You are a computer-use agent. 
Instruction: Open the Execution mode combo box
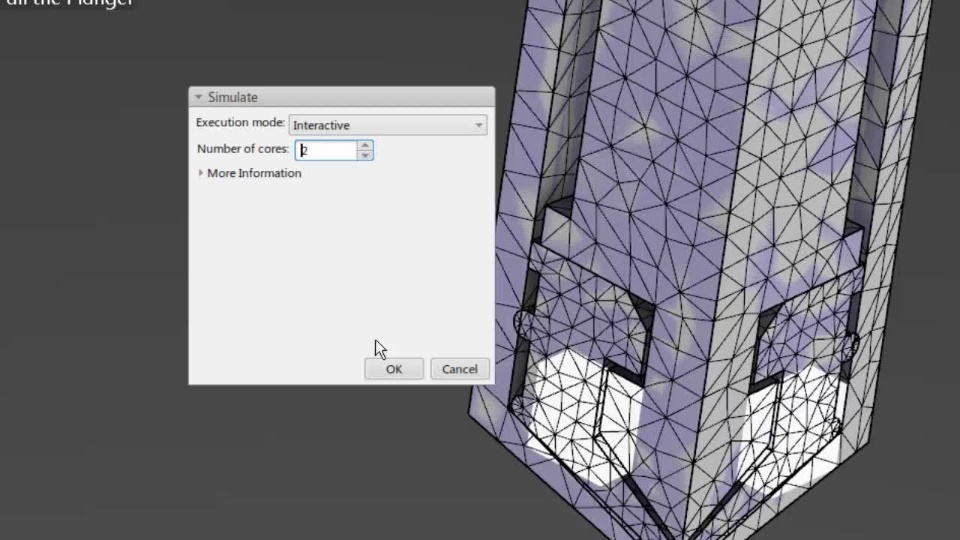[x=388, y=125]
